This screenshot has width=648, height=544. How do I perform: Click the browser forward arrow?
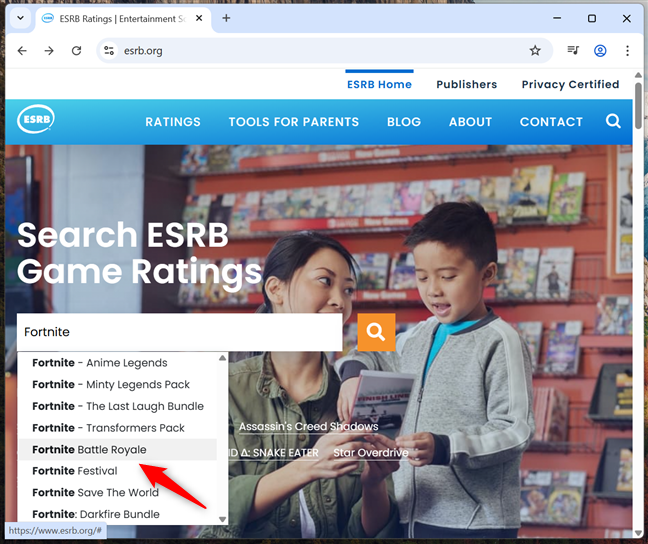pos(49,51)
